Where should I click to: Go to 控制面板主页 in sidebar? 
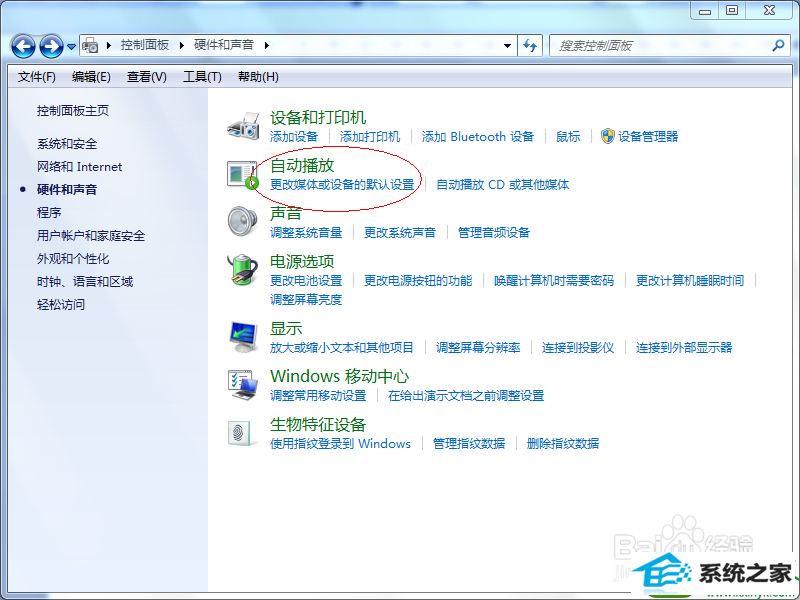73,111
